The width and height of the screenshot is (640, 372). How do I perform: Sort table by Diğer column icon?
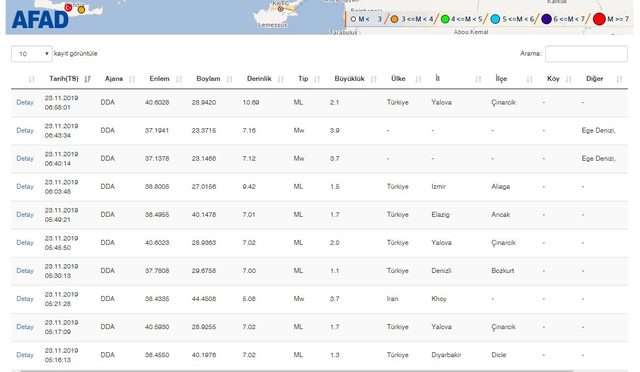[619, 79]
